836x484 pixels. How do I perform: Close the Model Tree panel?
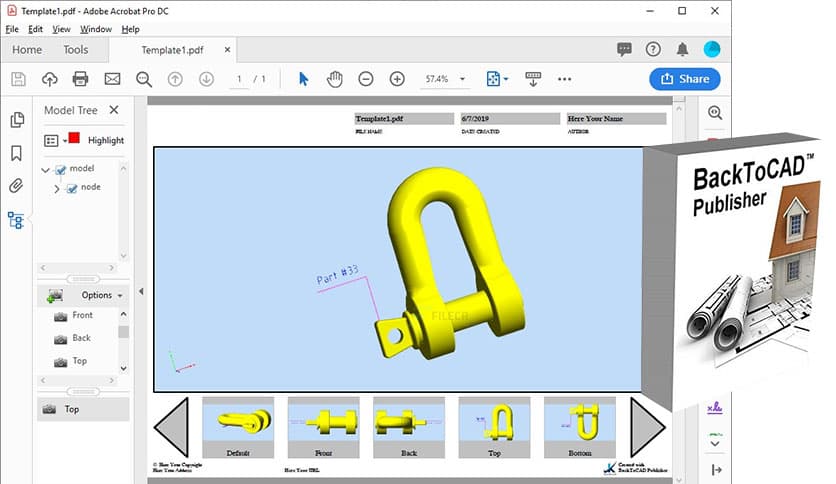114,110
